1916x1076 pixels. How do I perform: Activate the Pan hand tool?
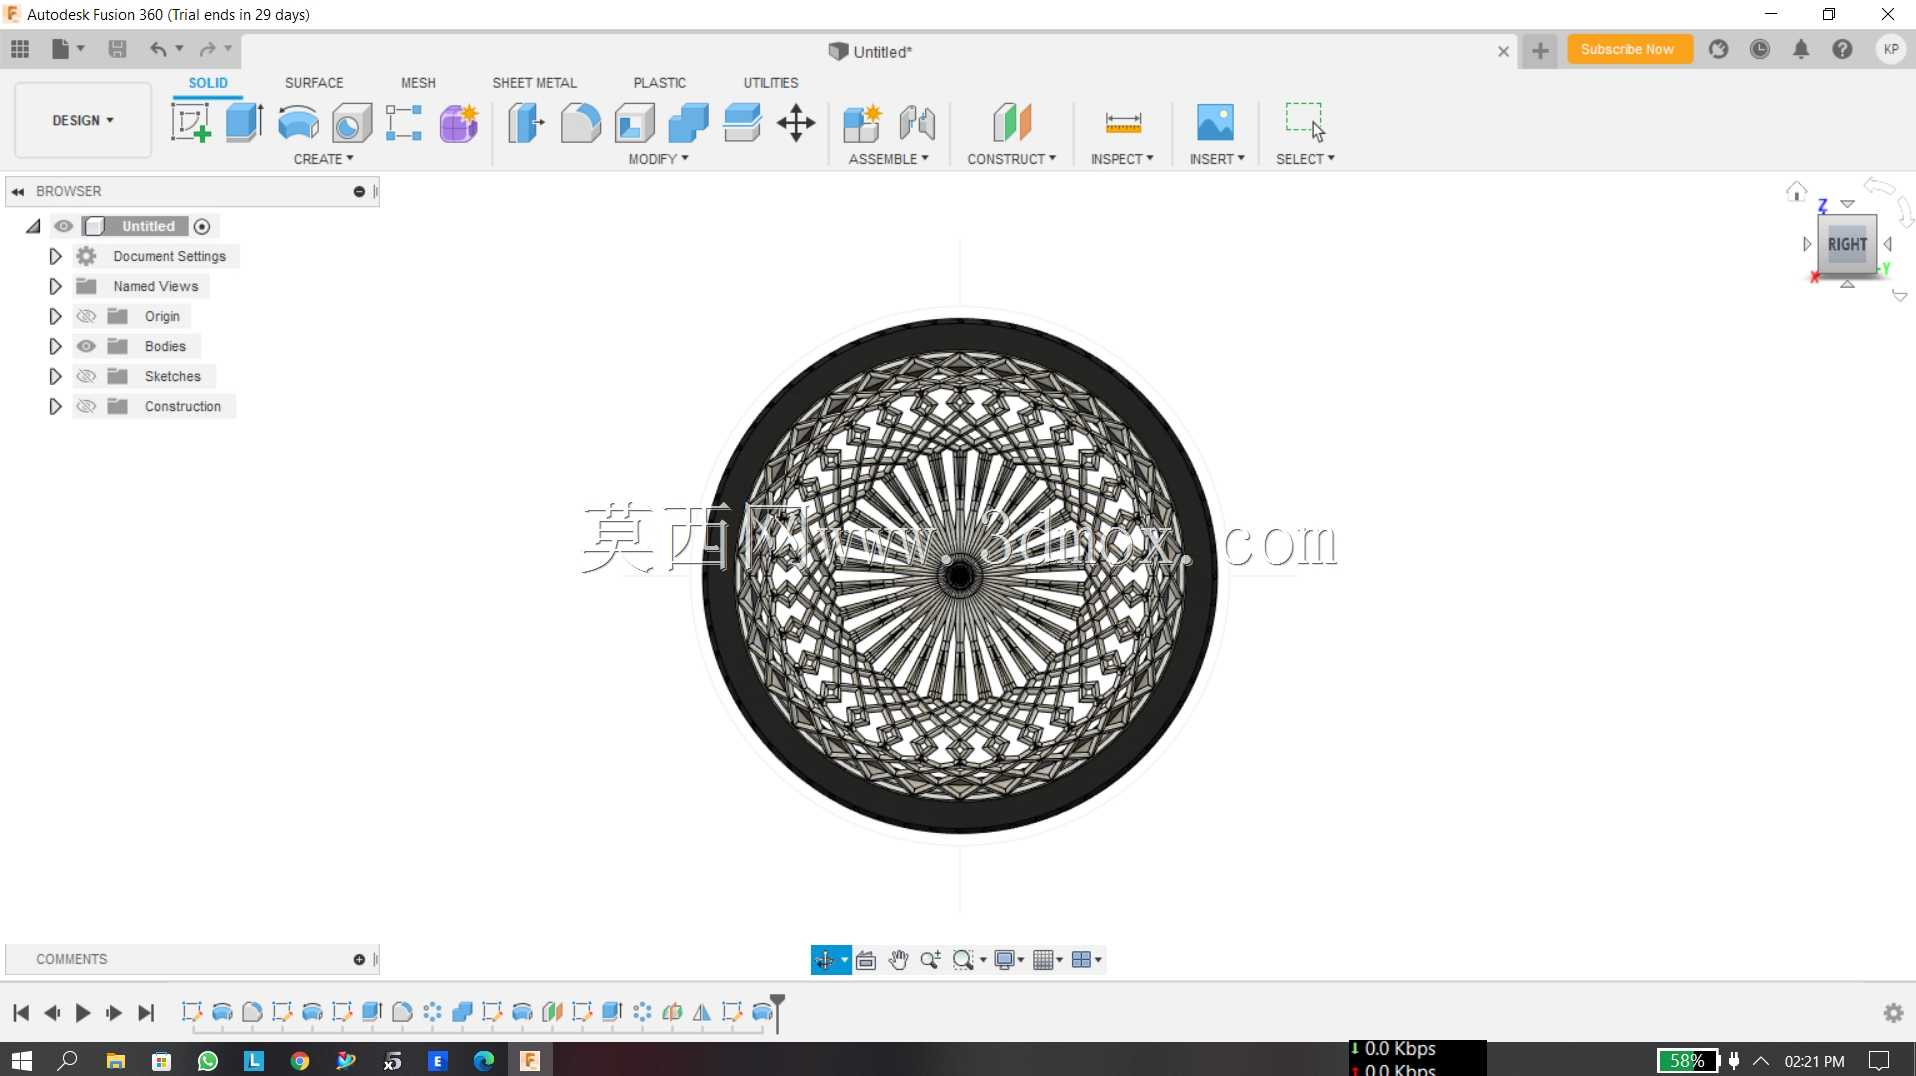coord(898,960)
